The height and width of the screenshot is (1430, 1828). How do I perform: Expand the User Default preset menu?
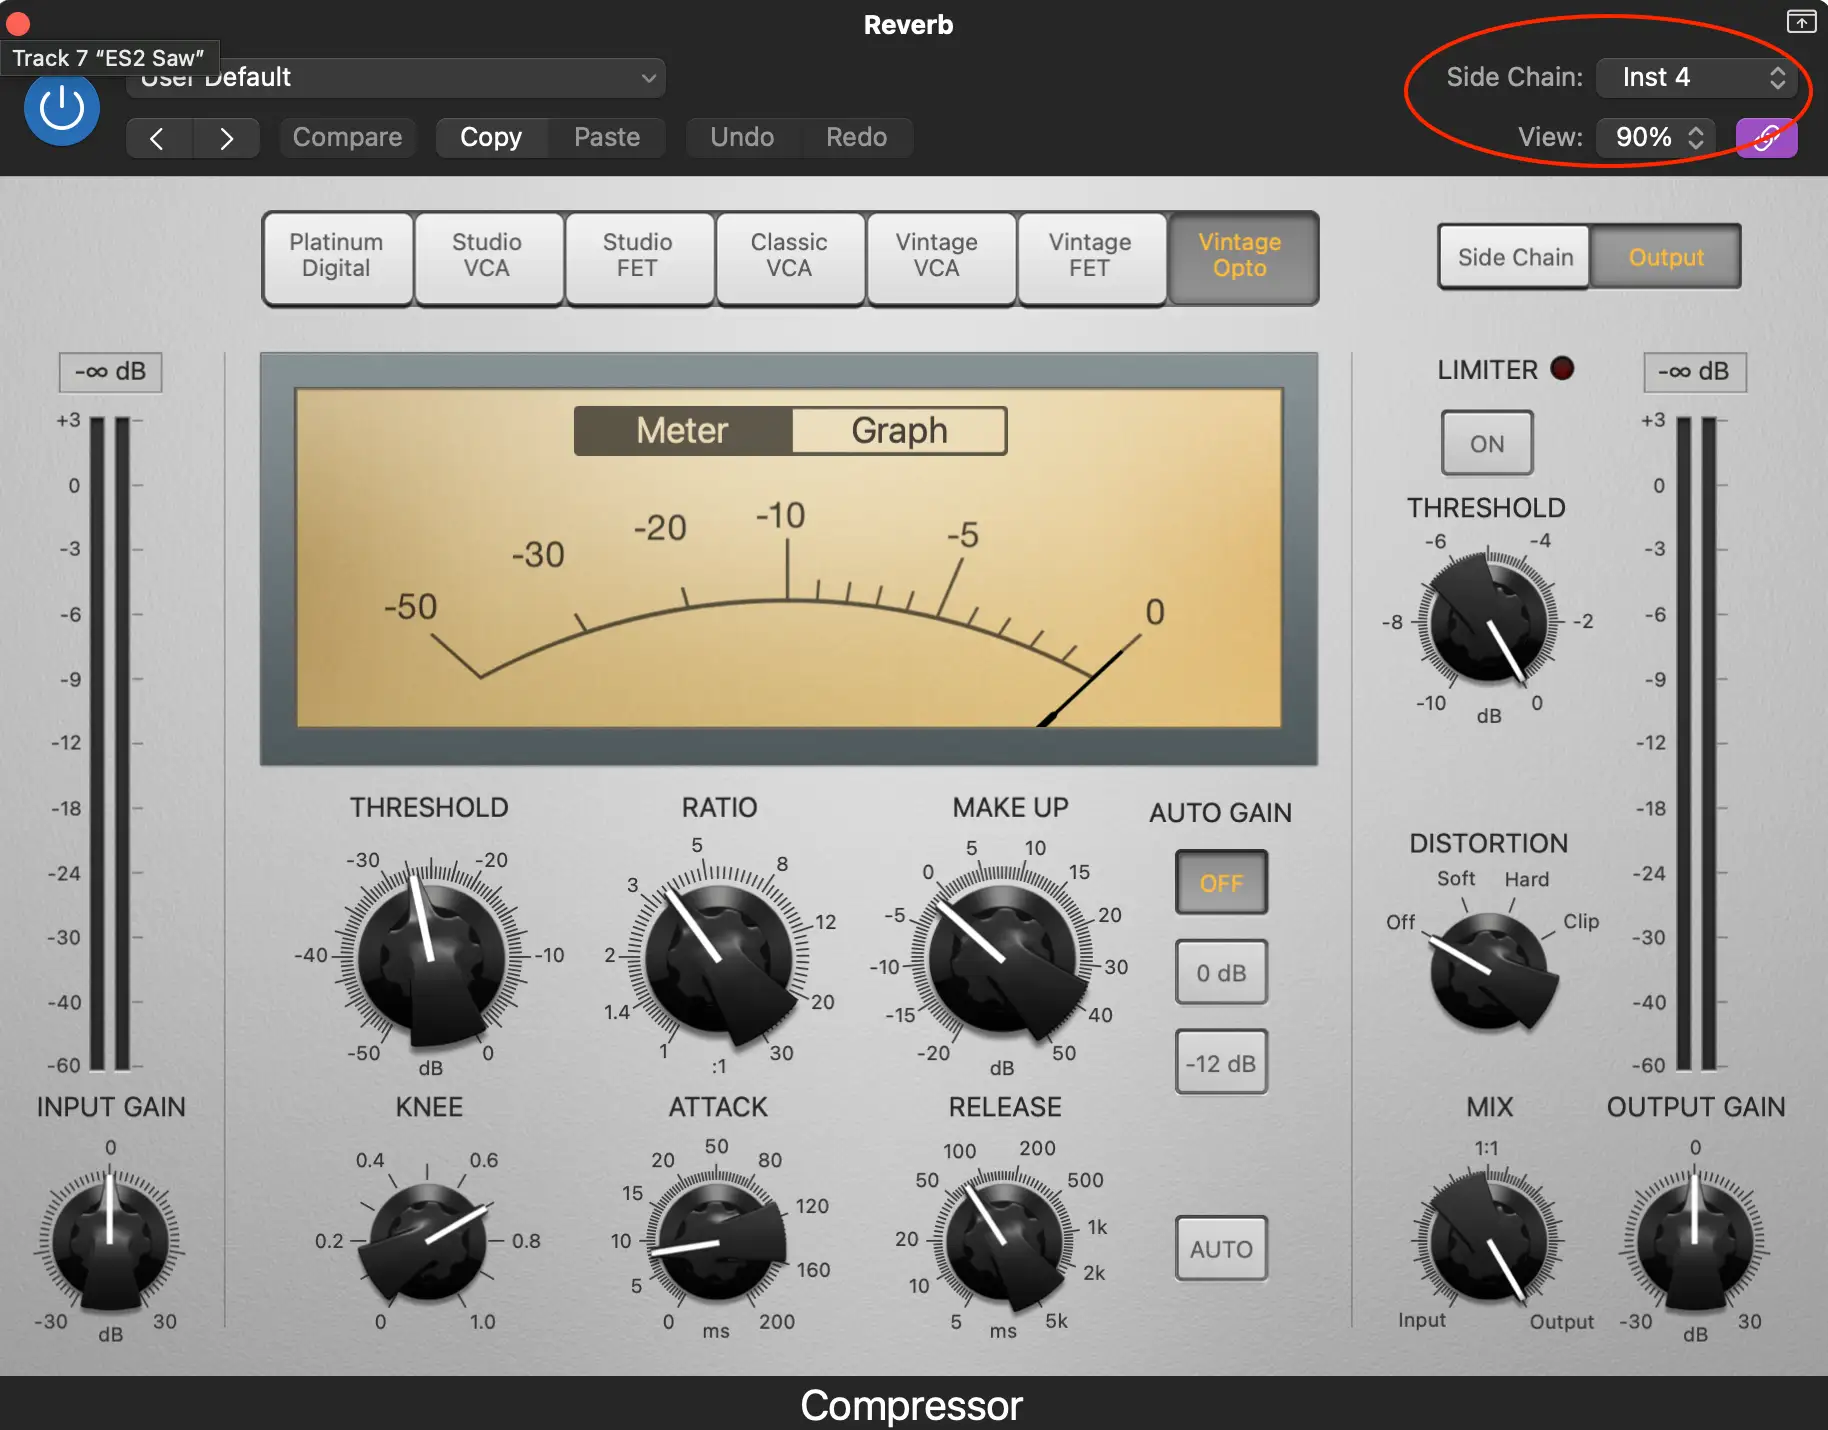[x=396, y=78]
